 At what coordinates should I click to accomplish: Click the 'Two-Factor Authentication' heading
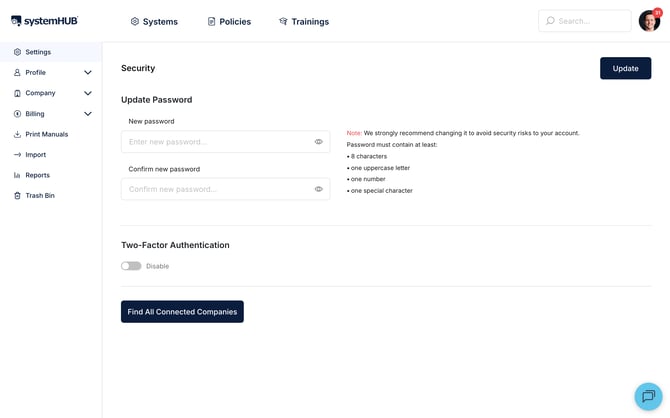click(x=175, y=245)
